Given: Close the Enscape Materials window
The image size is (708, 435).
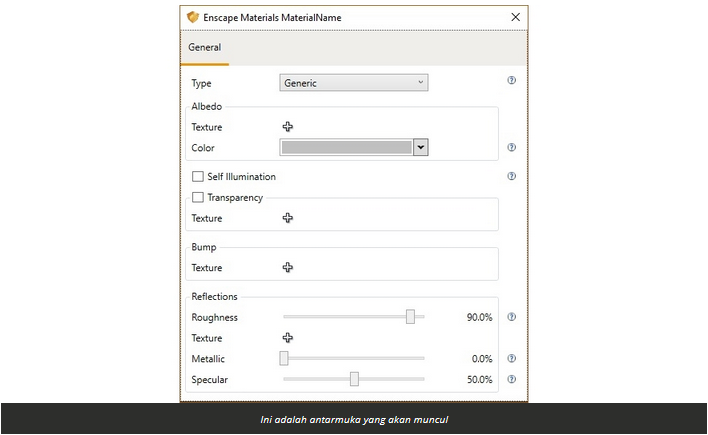Looking at the screenshot, I should [x=515, y=17].
